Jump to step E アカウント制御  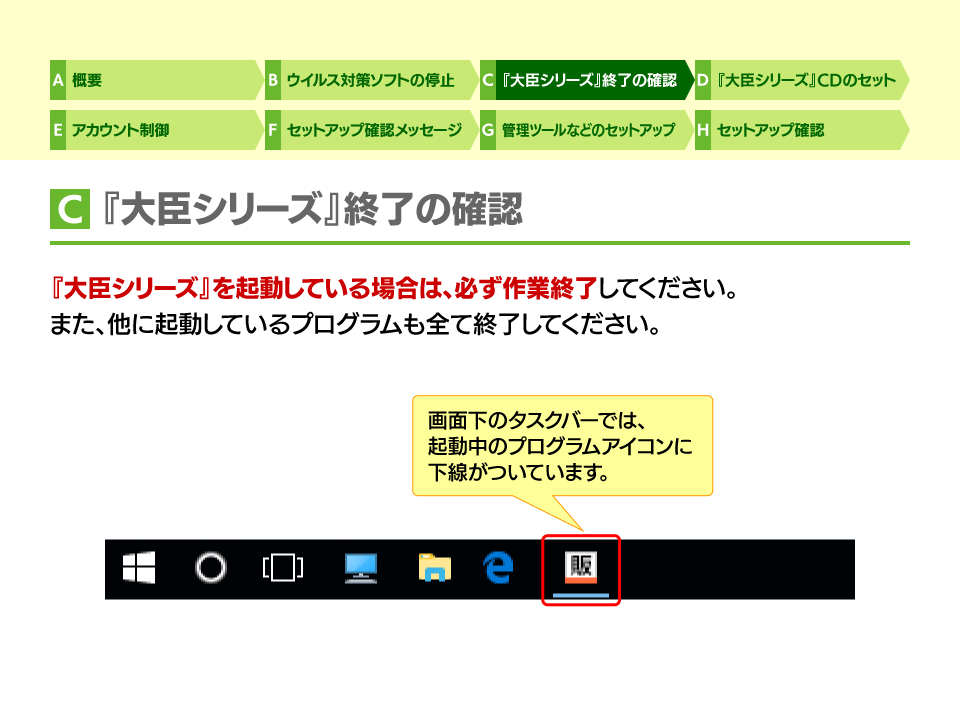click(157, 130)
